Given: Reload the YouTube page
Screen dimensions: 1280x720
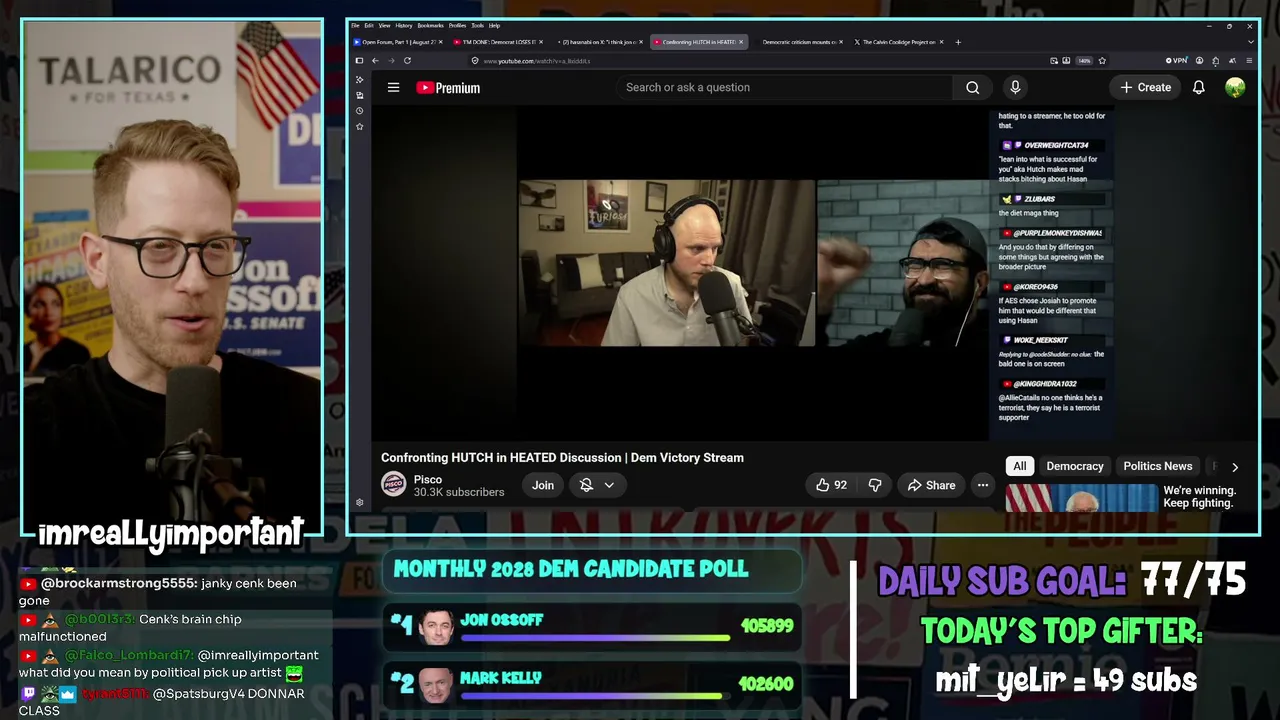Looking at the screenshot, I should pos(407,61).
